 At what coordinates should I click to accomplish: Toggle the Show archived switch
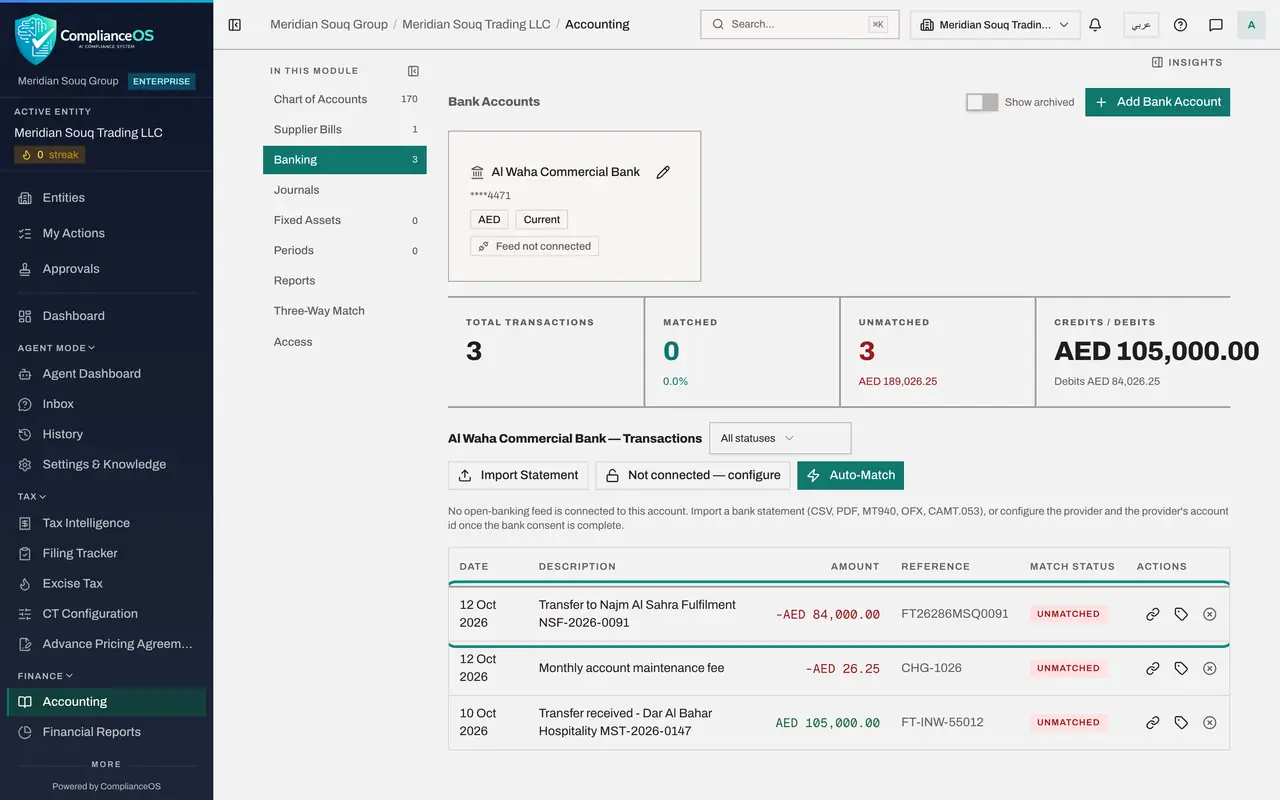(982, 102)
